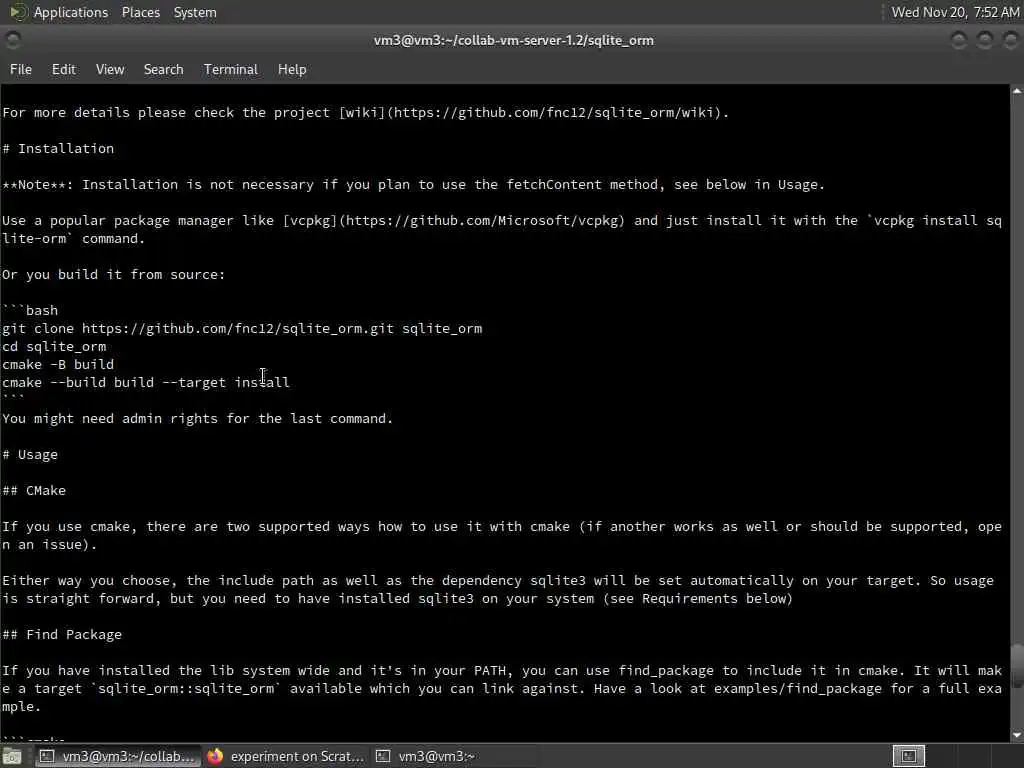
Task: Click the 'cmake --build build --target install' line
Action: tap(146, 383)
